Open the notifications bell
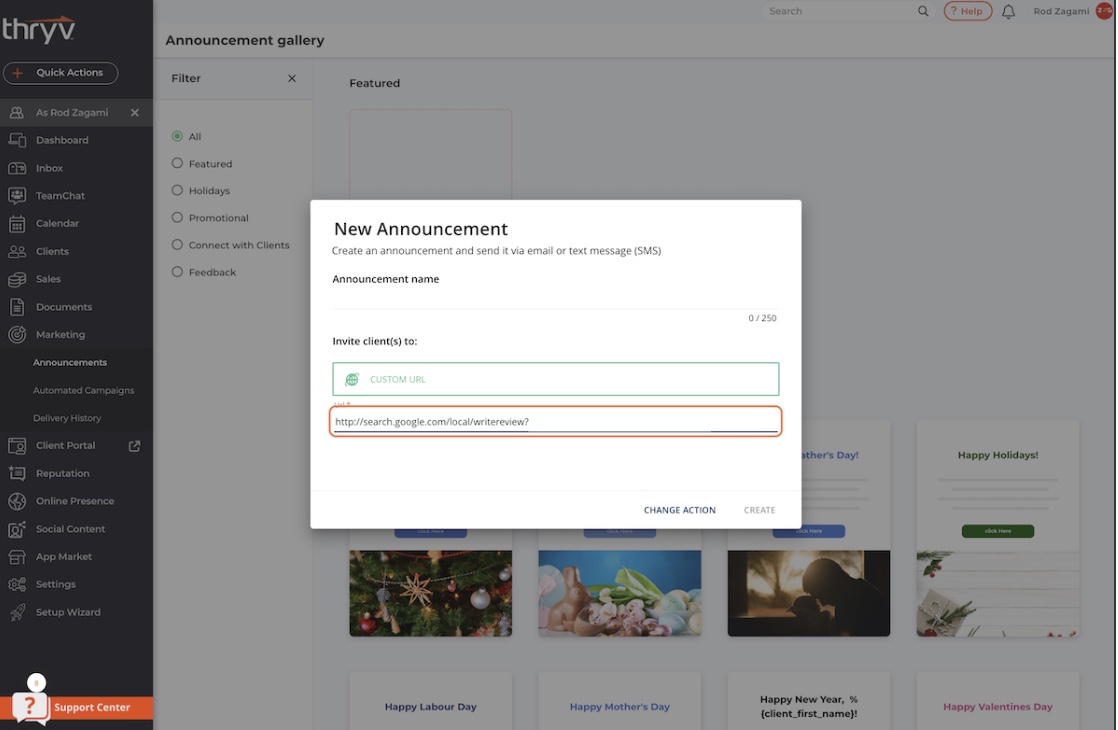Screen dimensions: 1118x730 pos(1008,11)
